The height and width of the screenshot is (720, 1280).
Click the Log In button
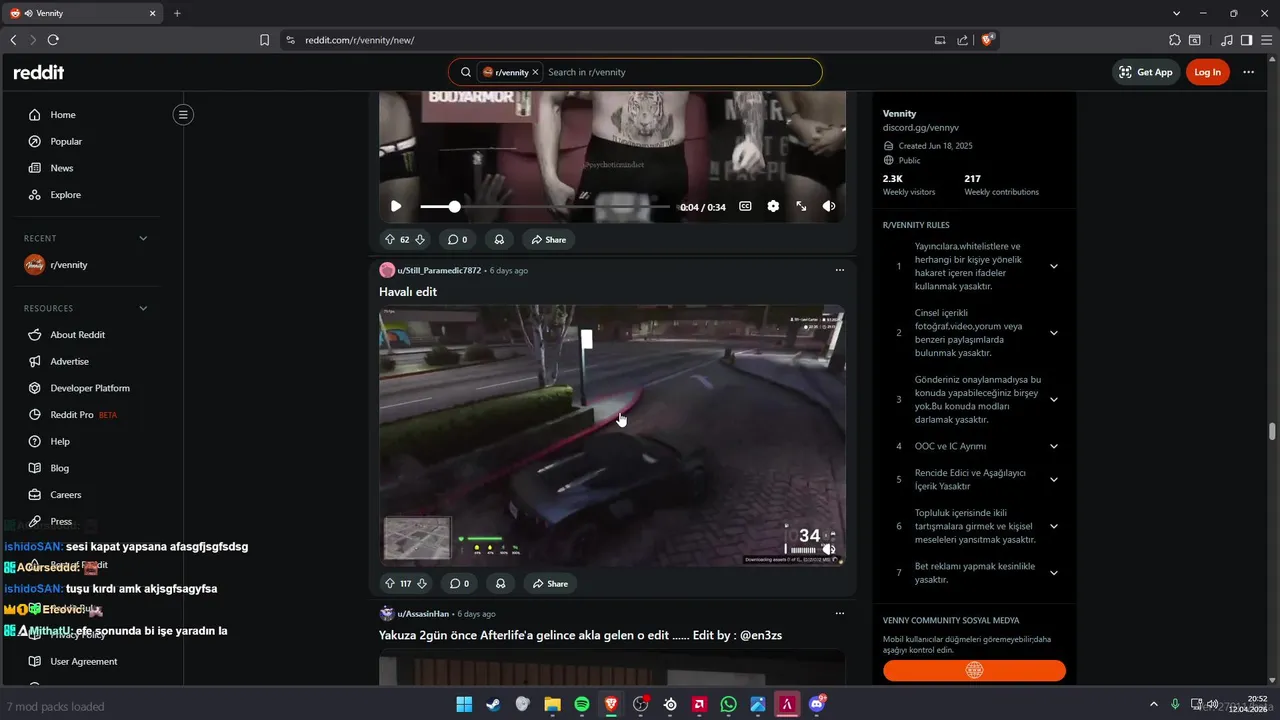(x=1207, y=72)
